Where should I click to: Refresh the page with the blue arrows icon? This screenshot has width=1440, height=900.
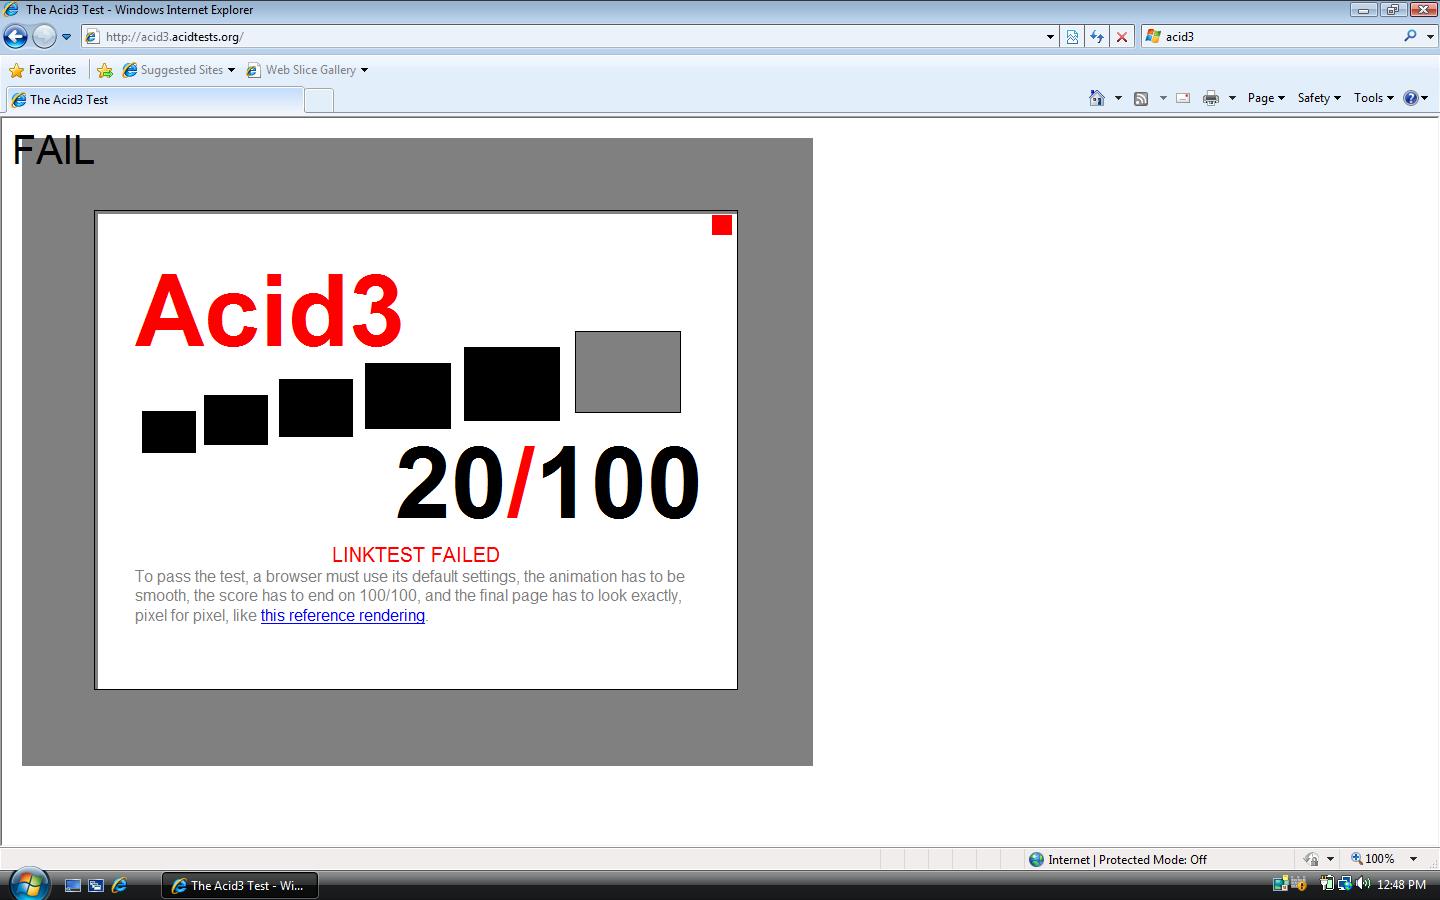pos(1097,37)
